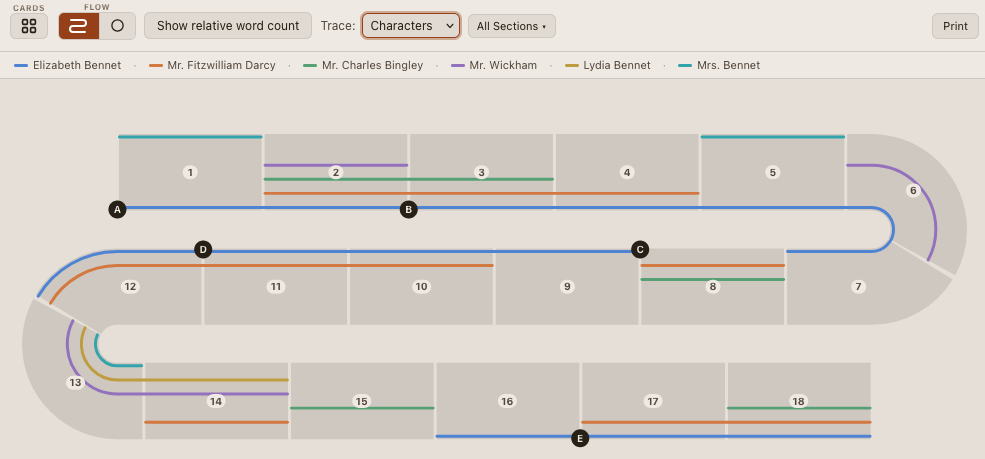The image size is (985, 459).
Task: Open scene 5 tile
Action: click(x=773, y=172)
